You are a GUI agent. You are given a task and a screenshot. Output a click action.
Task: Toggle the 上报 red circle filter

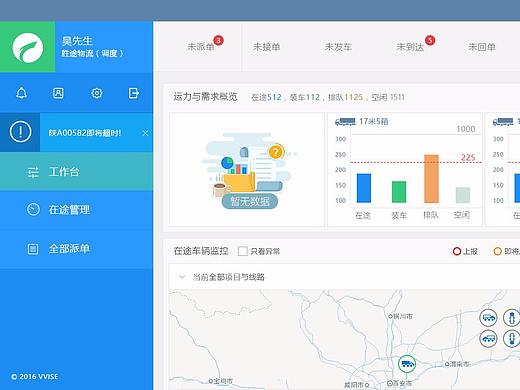[x=457, y=251]
